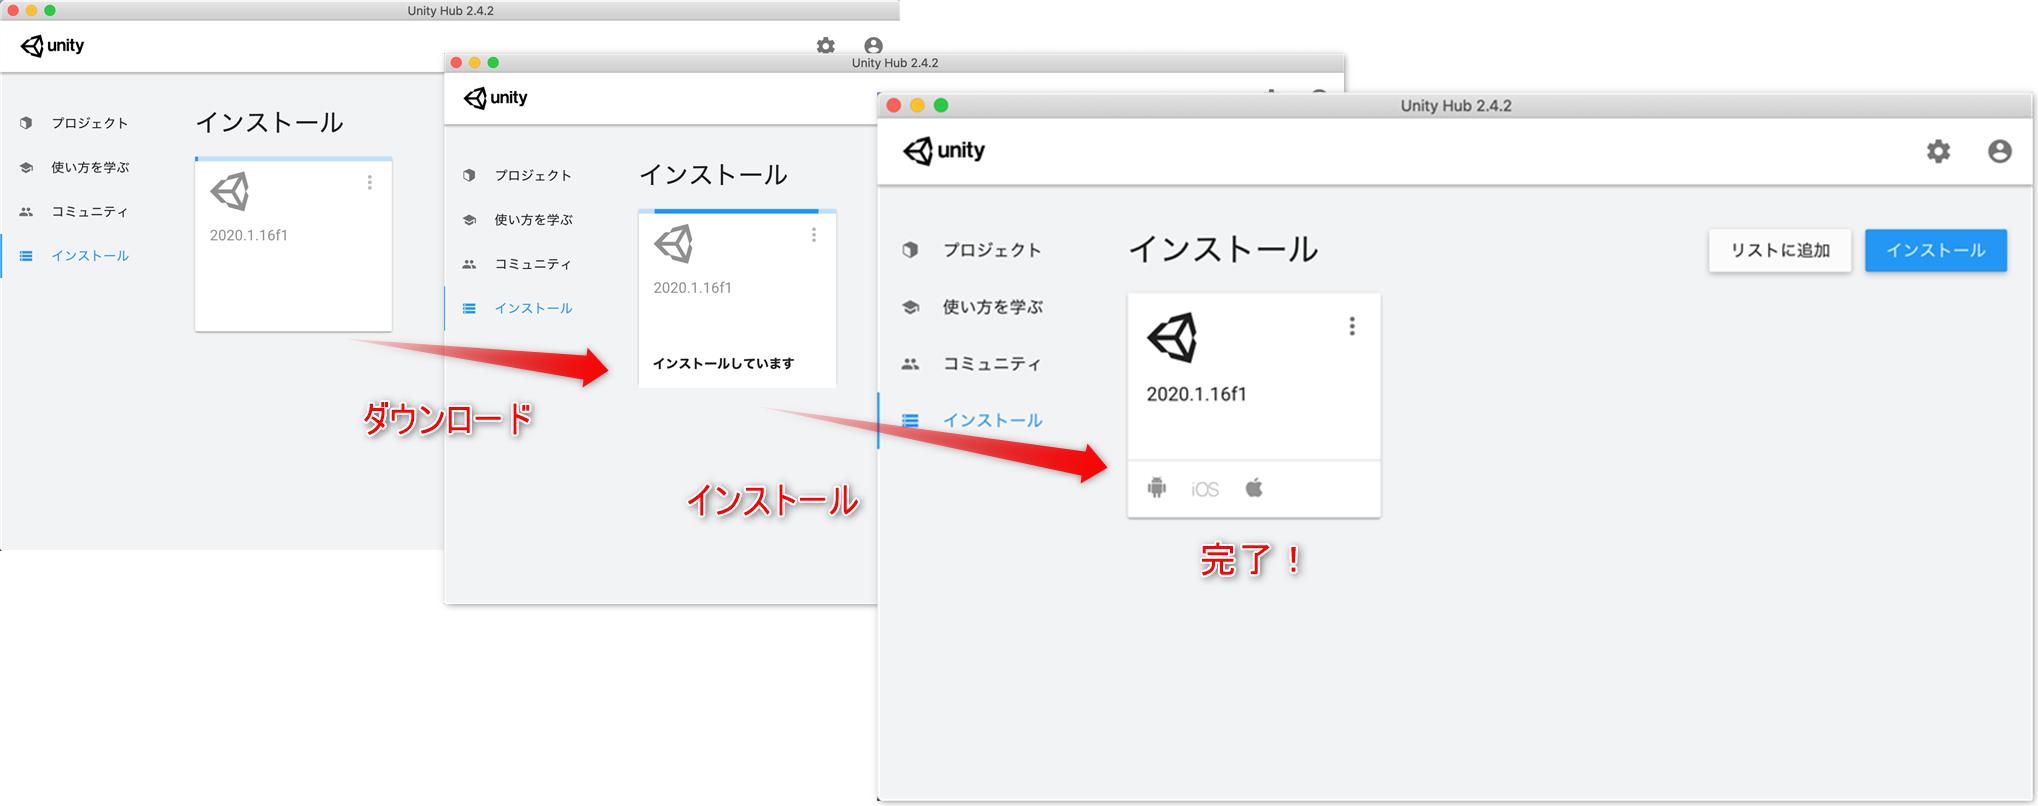This screenshot has height=806, width=2038.
Task: Click インストール list icon in back-left window sidebar
Action: (x=26, y=256)
